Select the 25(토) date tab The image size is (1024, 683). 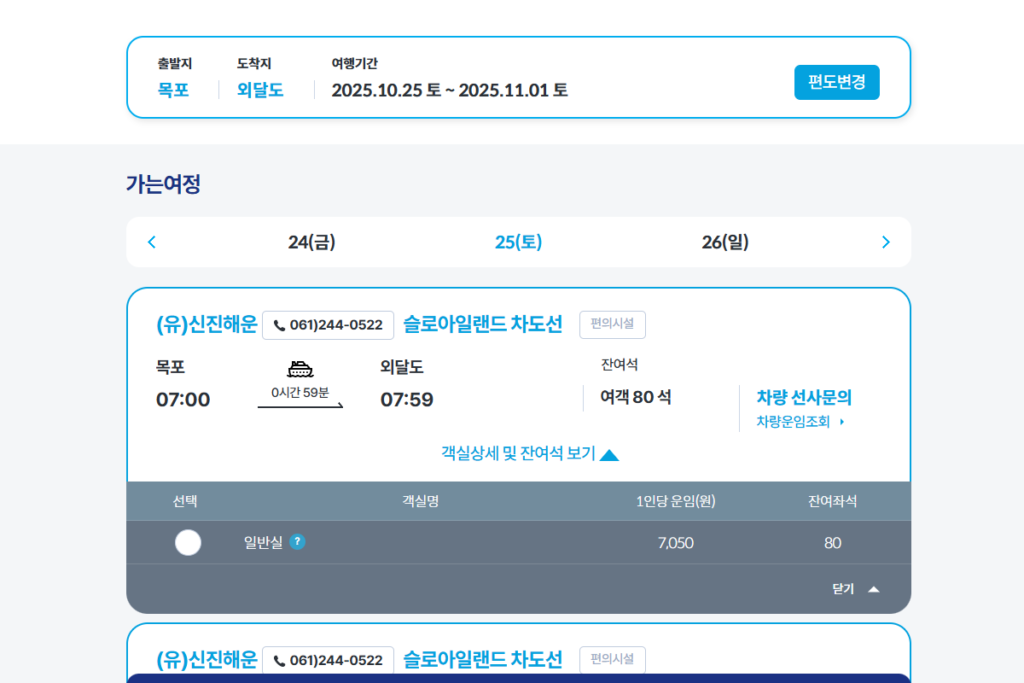(519, 242)
